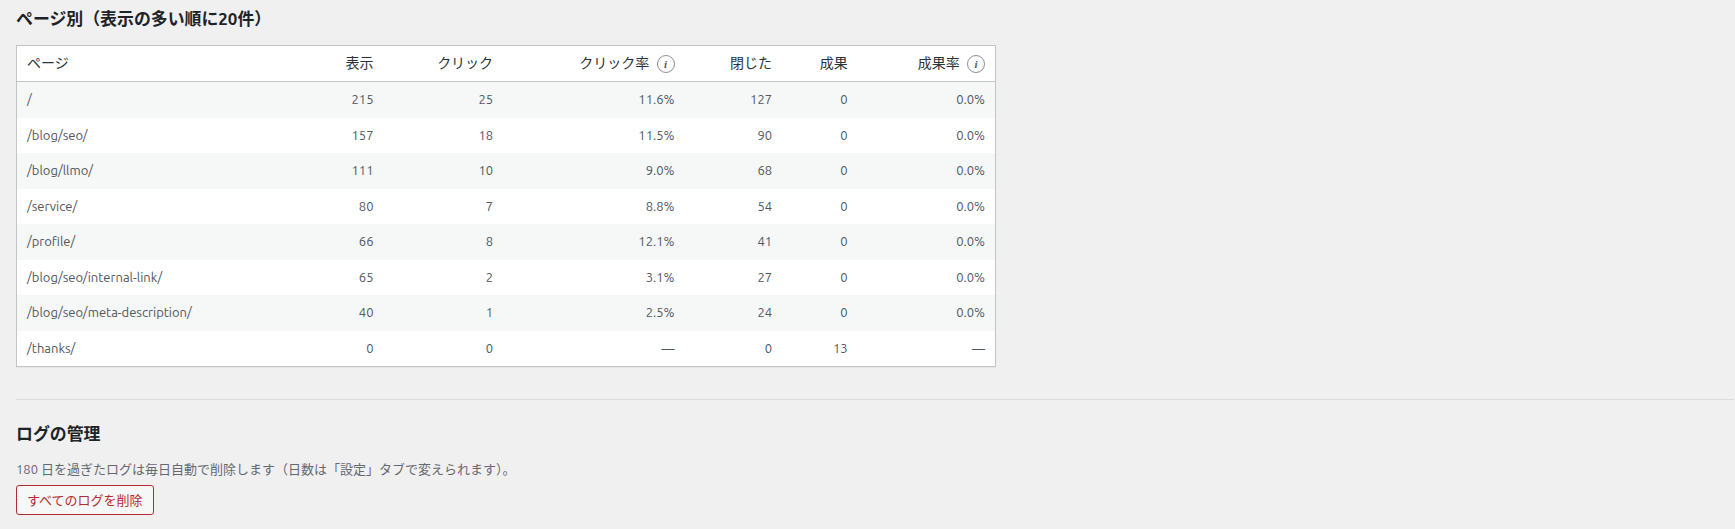Click the 180日 log retention description text
Image resolution: width=1735 pixels, height=529 pixels.
(x=266, y=469)
